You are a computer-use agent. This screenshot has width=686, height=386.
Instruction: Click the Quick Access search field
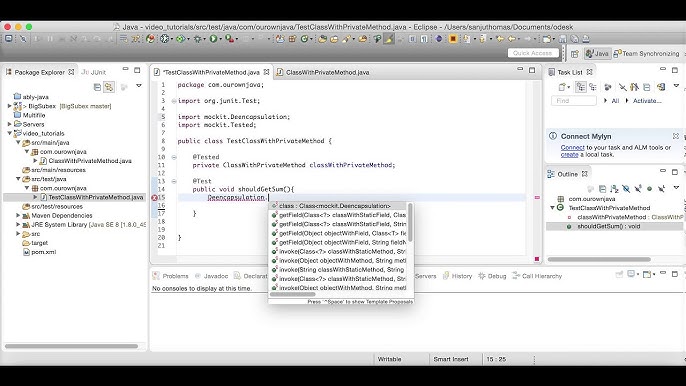point(533,53)
